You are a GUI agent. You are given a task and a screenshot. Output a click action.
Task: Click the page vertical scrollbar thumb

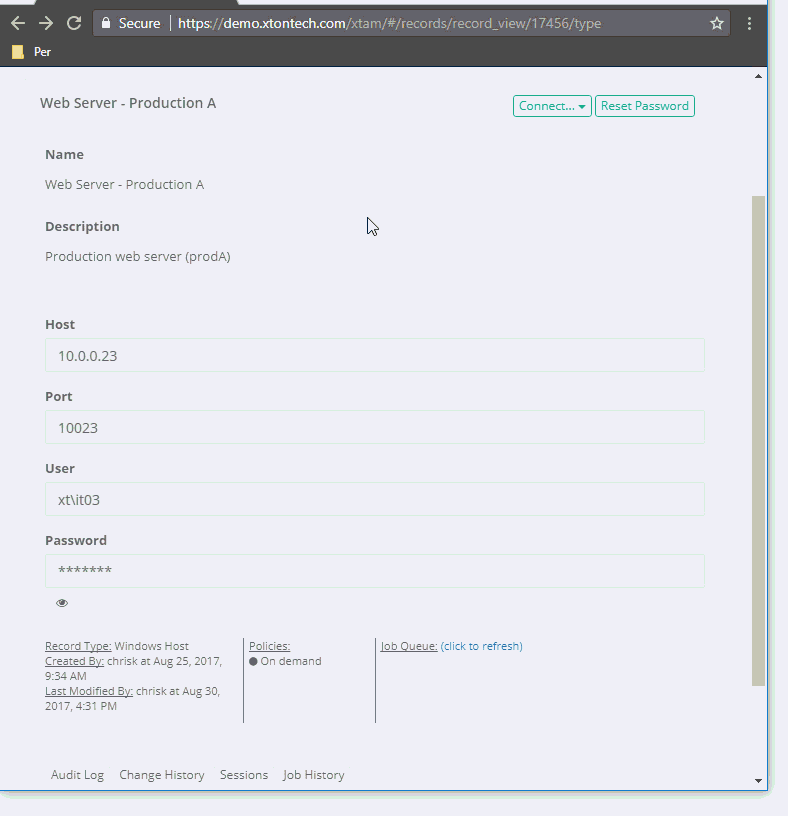759,440
